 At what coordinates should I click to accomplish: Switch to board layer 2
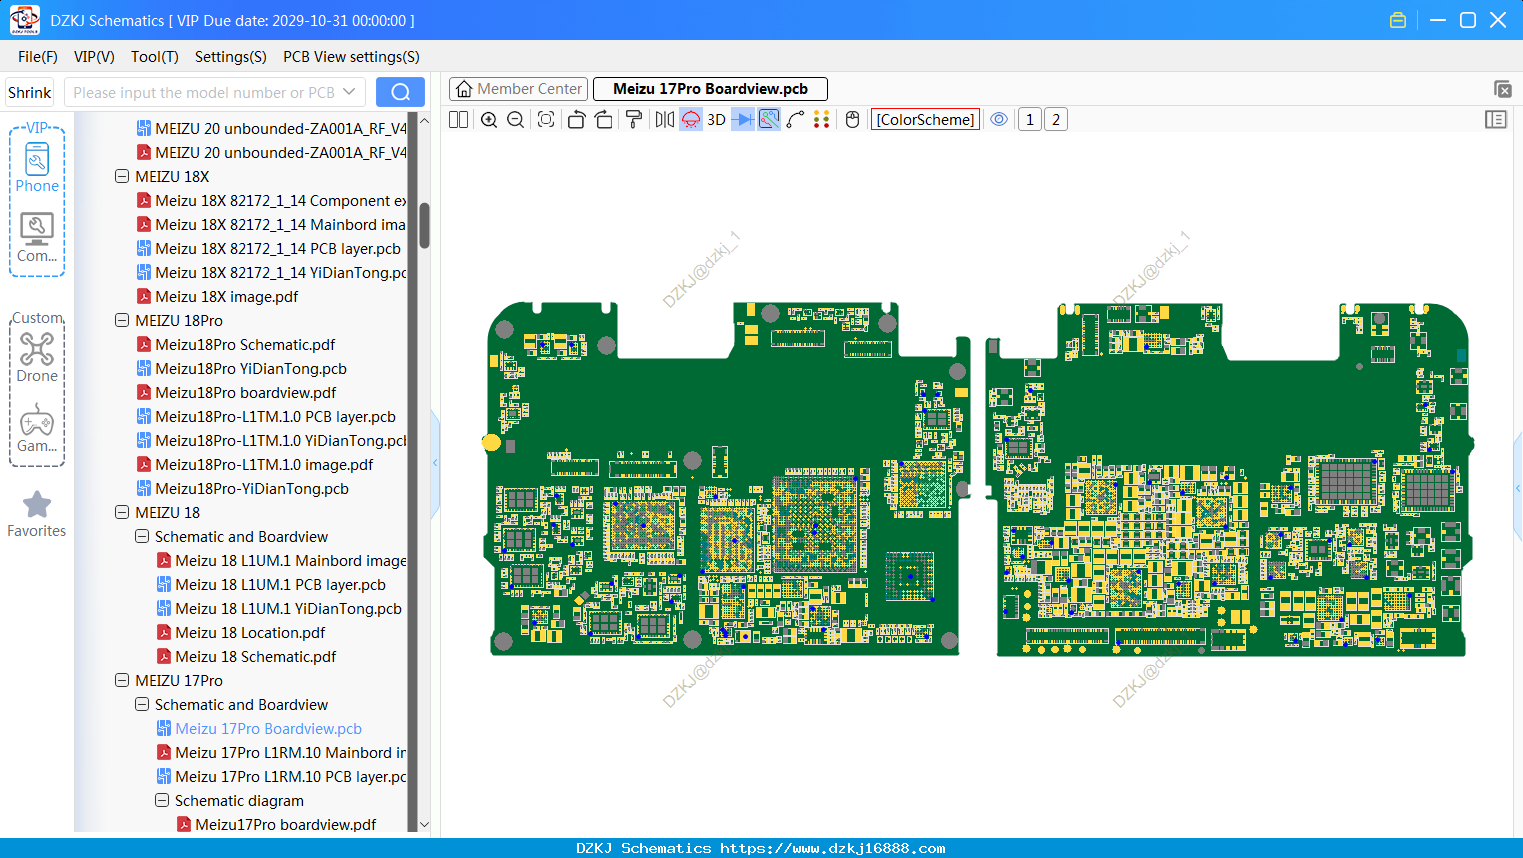pyautogui.click(x=1056, y=120)
